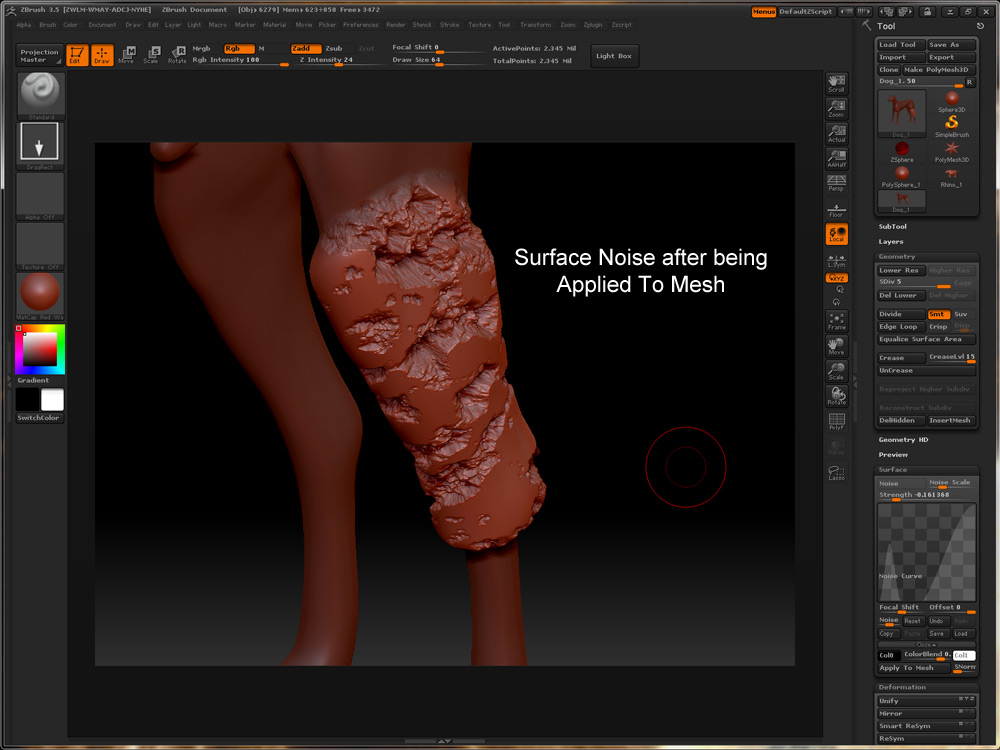Open the Stroke menu
This screenshot has height=750, width=1000.
[450, 24]
